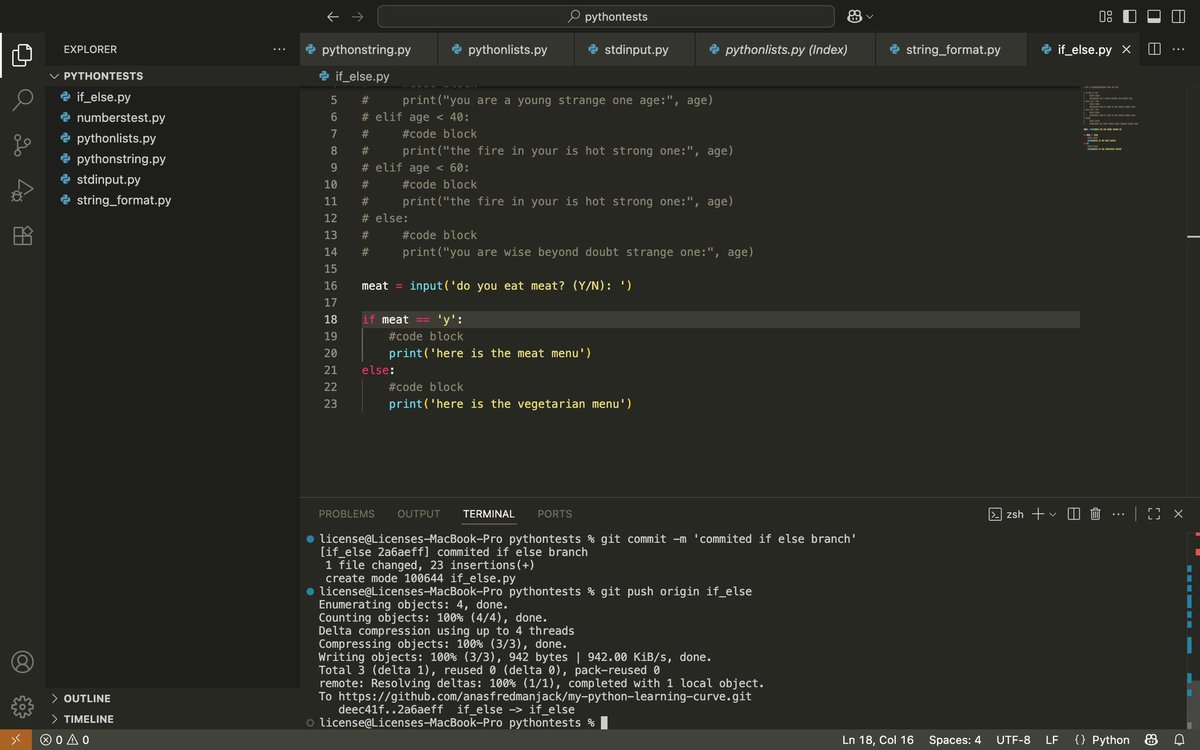Close the terminal panel
Screen dimensions: 1200x750
(1178, 514)
